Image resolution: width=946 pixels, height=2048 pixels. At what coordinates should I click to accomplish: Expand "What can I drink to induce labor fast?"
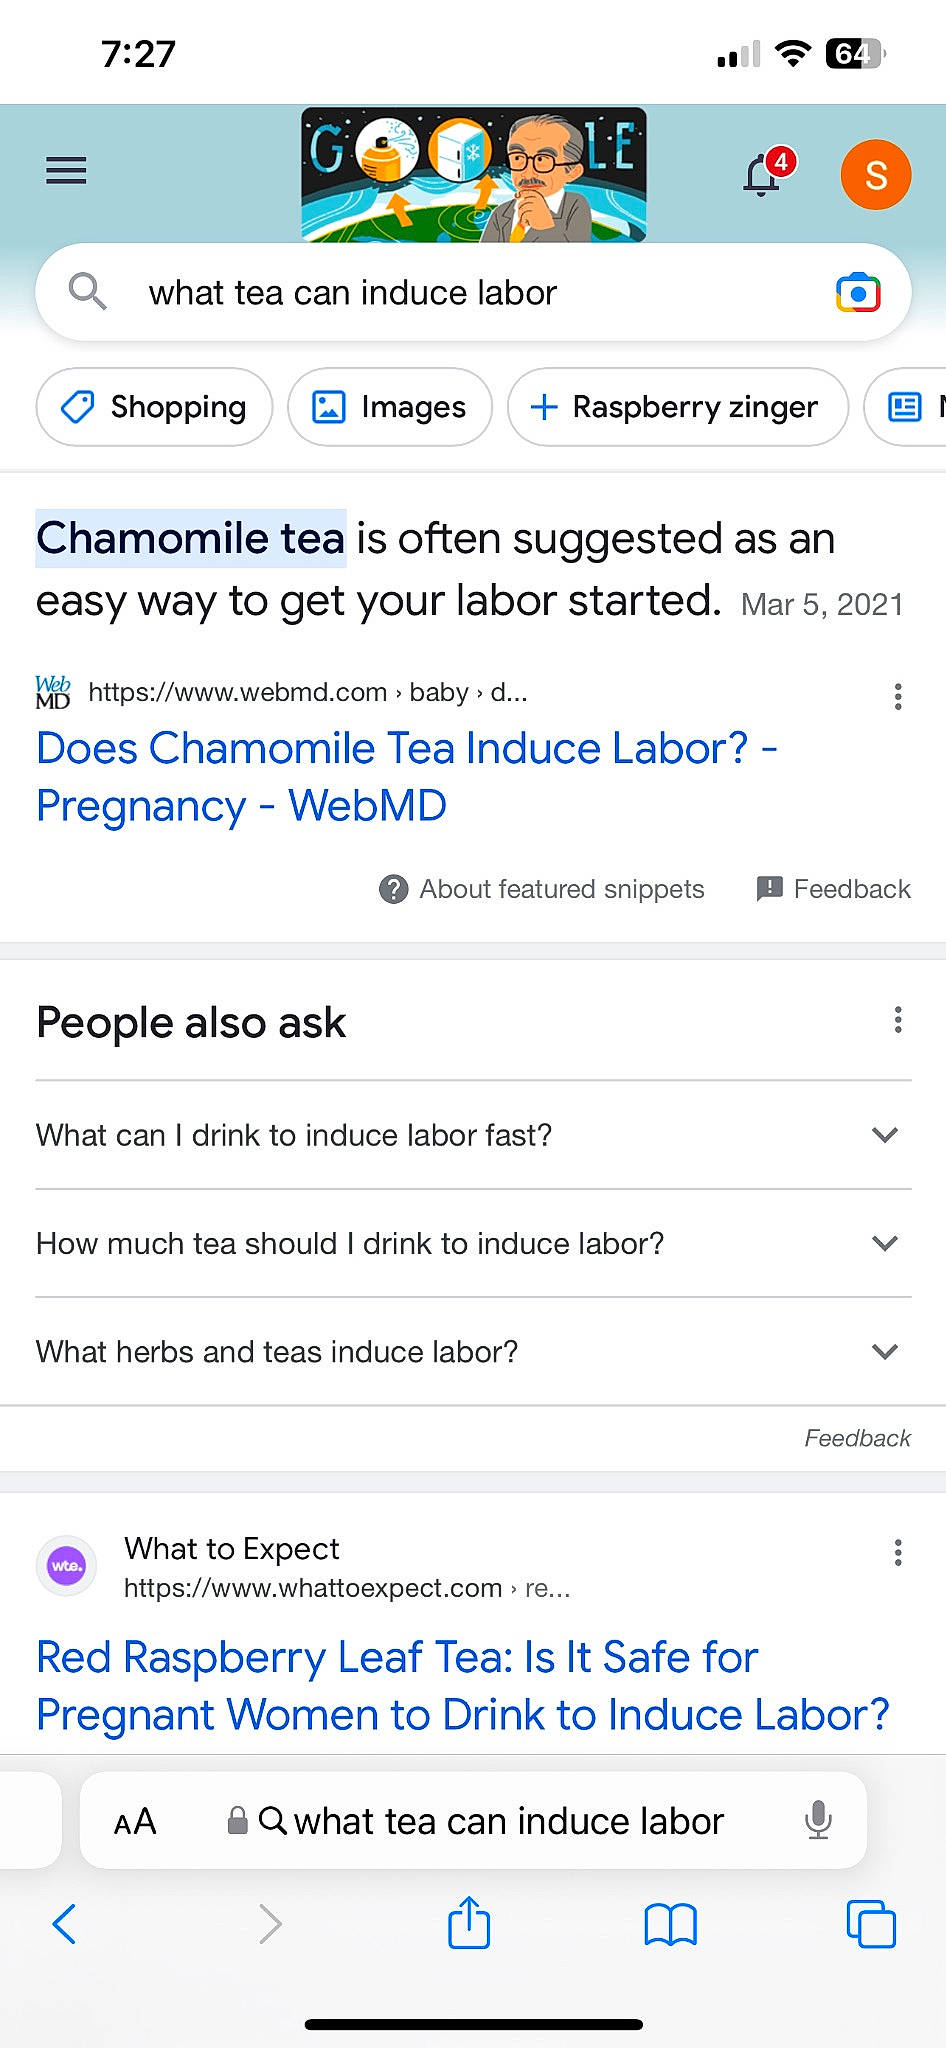point(472,1135)
